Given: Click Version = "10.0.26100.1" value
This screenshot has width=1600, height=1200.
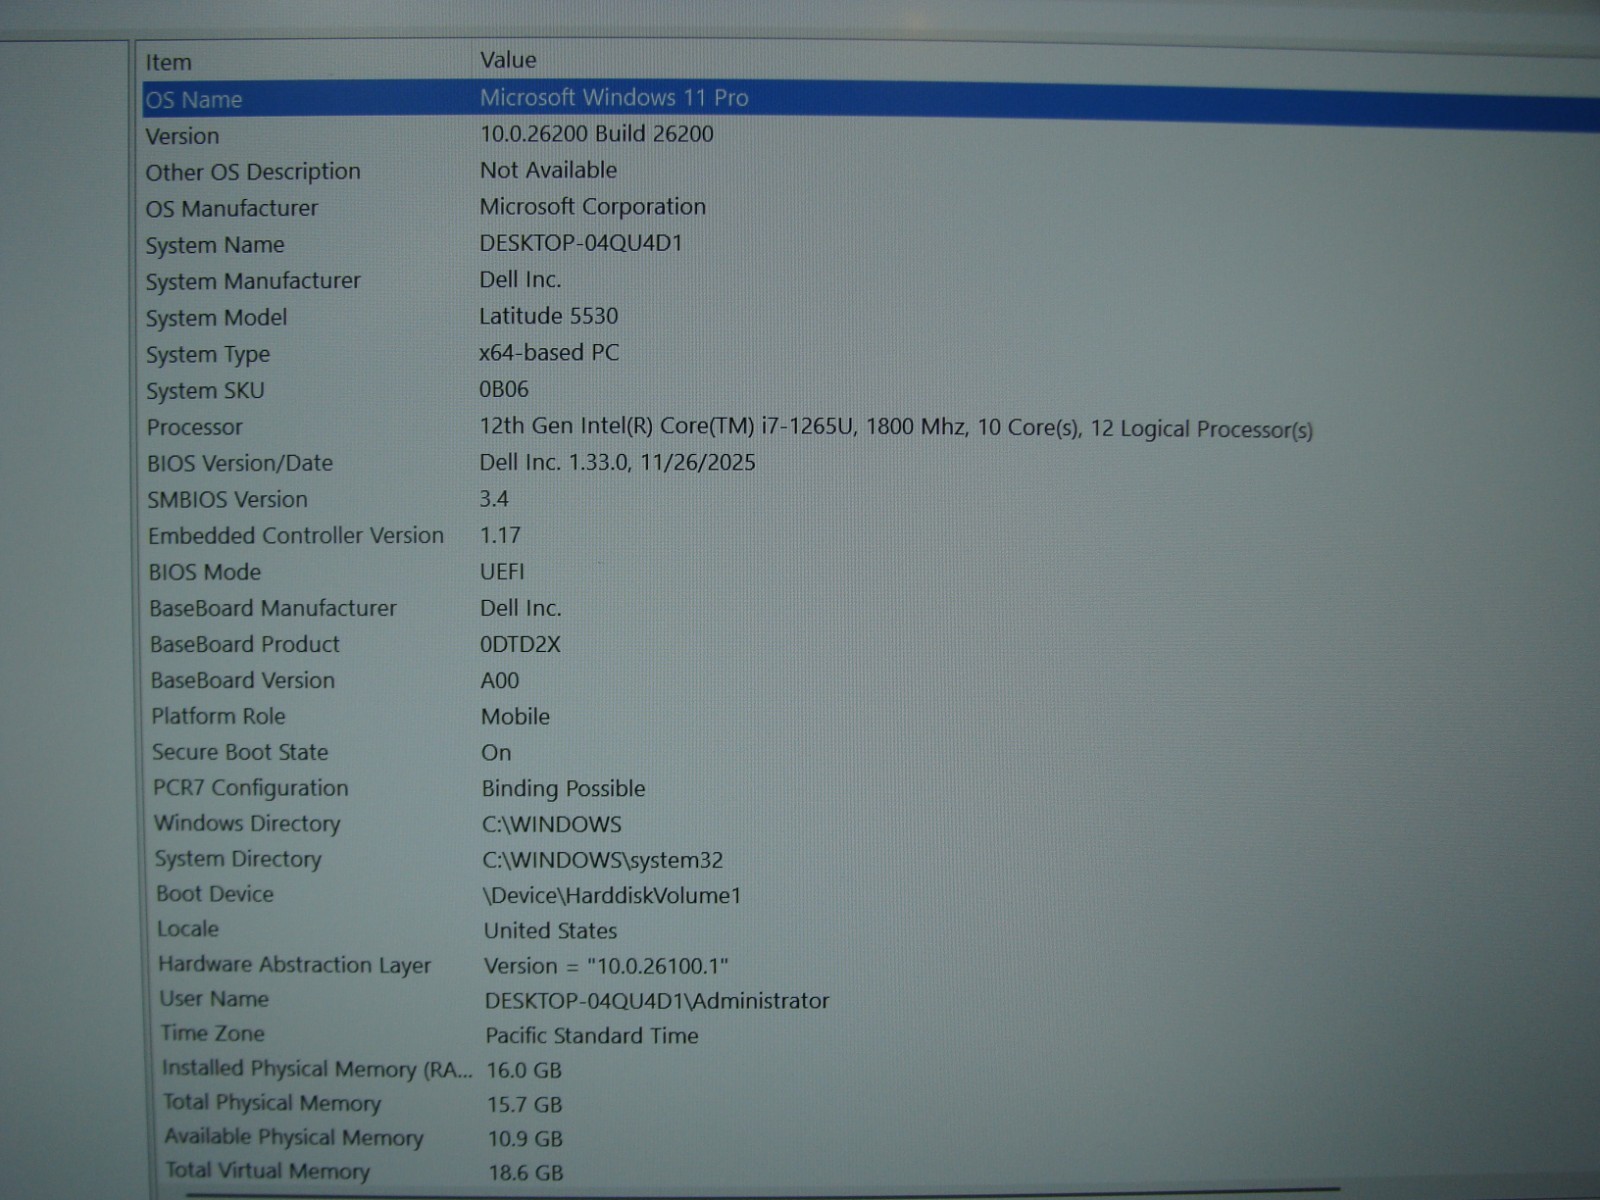Looking at the screenshot, I should click(x=607, y=966).
